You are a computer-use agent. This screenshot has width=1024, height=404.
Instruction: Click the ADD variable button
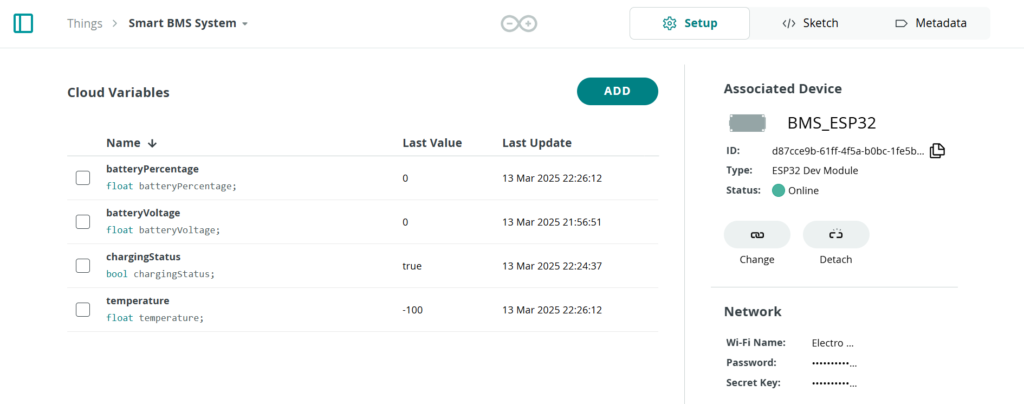(617, 91)
